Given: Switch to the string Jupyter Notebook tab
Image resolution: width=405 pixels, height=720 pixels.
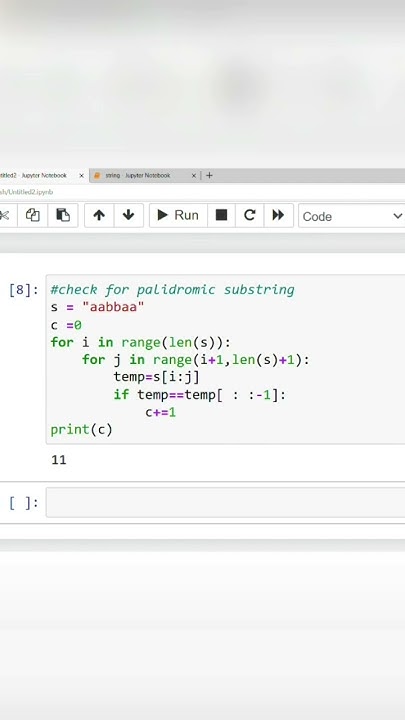Looking at the screenshot, I should 138,175.
